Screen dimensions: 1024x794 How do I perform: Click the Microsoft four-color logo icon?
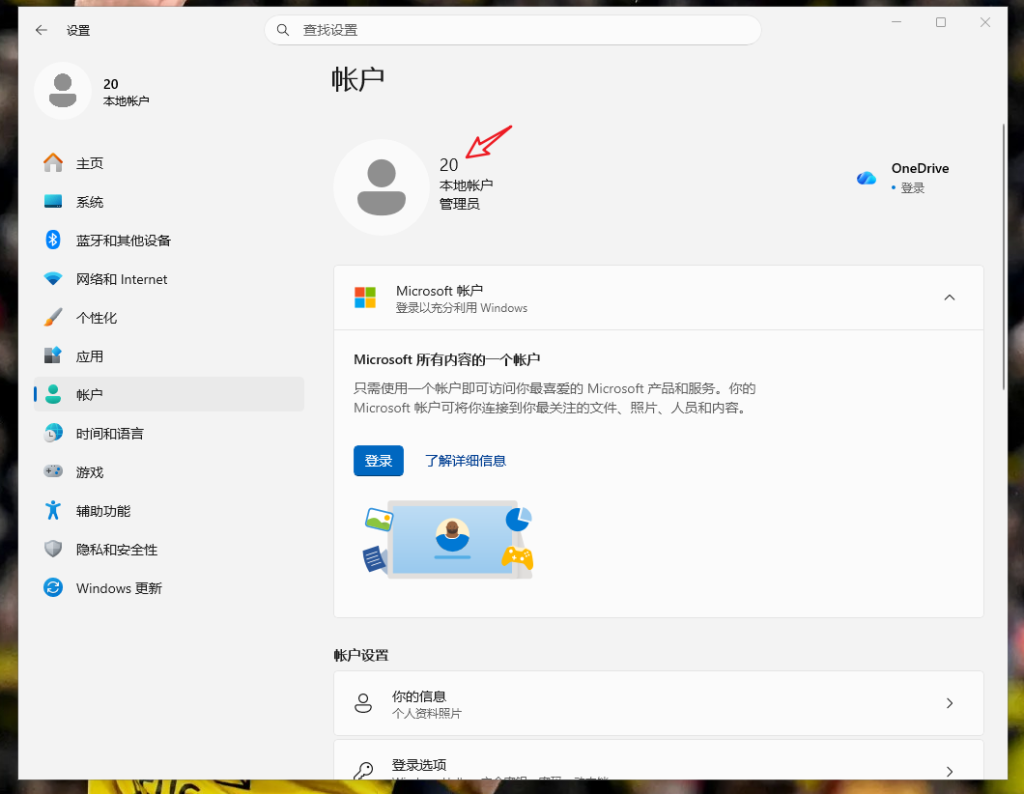[365, 298]
